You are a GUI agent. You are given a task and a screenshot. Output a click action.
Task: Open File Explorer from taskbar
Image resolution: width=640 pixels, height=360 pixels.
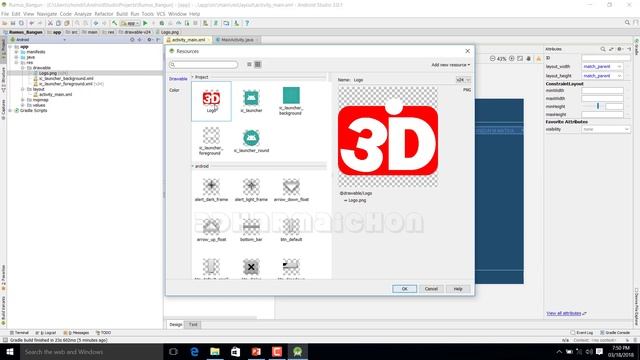[x=215, y=351]
